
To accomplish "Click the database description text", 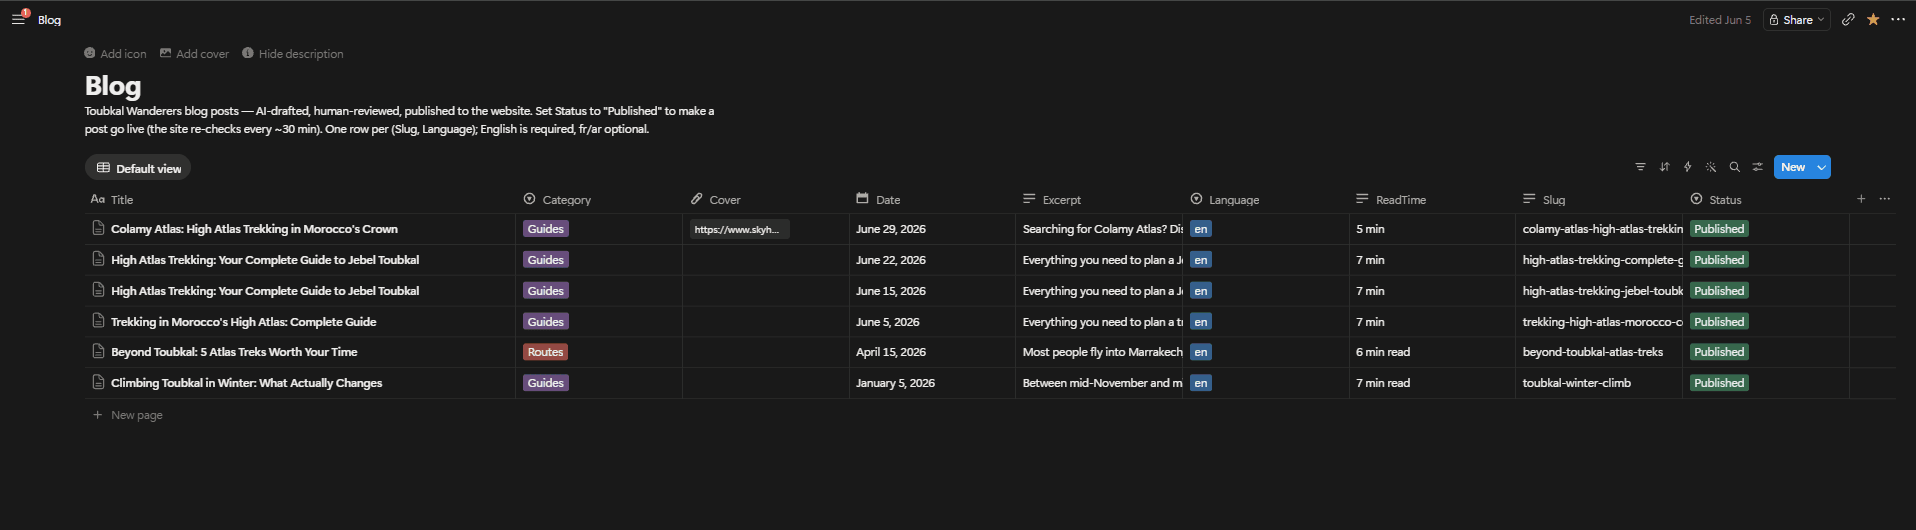I will (399, 120).
